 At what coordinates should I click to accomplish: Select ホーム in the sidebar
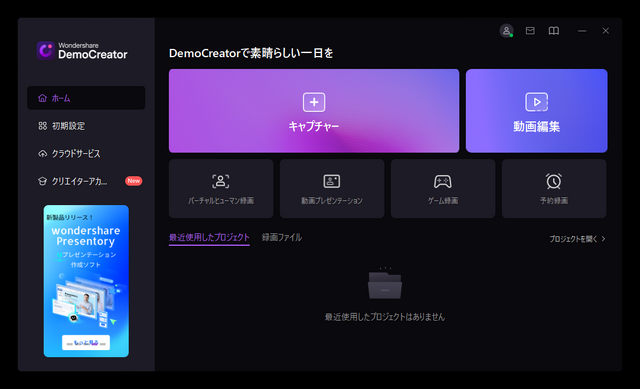86,98
